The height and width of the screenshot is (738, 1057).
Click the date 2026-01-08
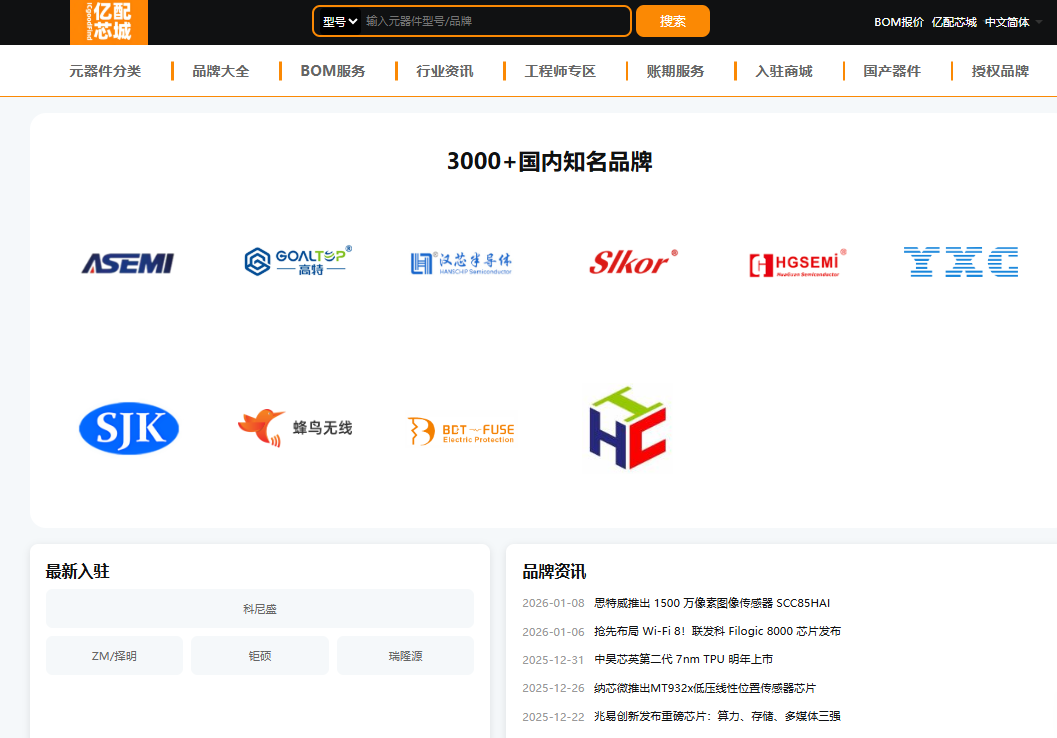click(x=553, y=603)
